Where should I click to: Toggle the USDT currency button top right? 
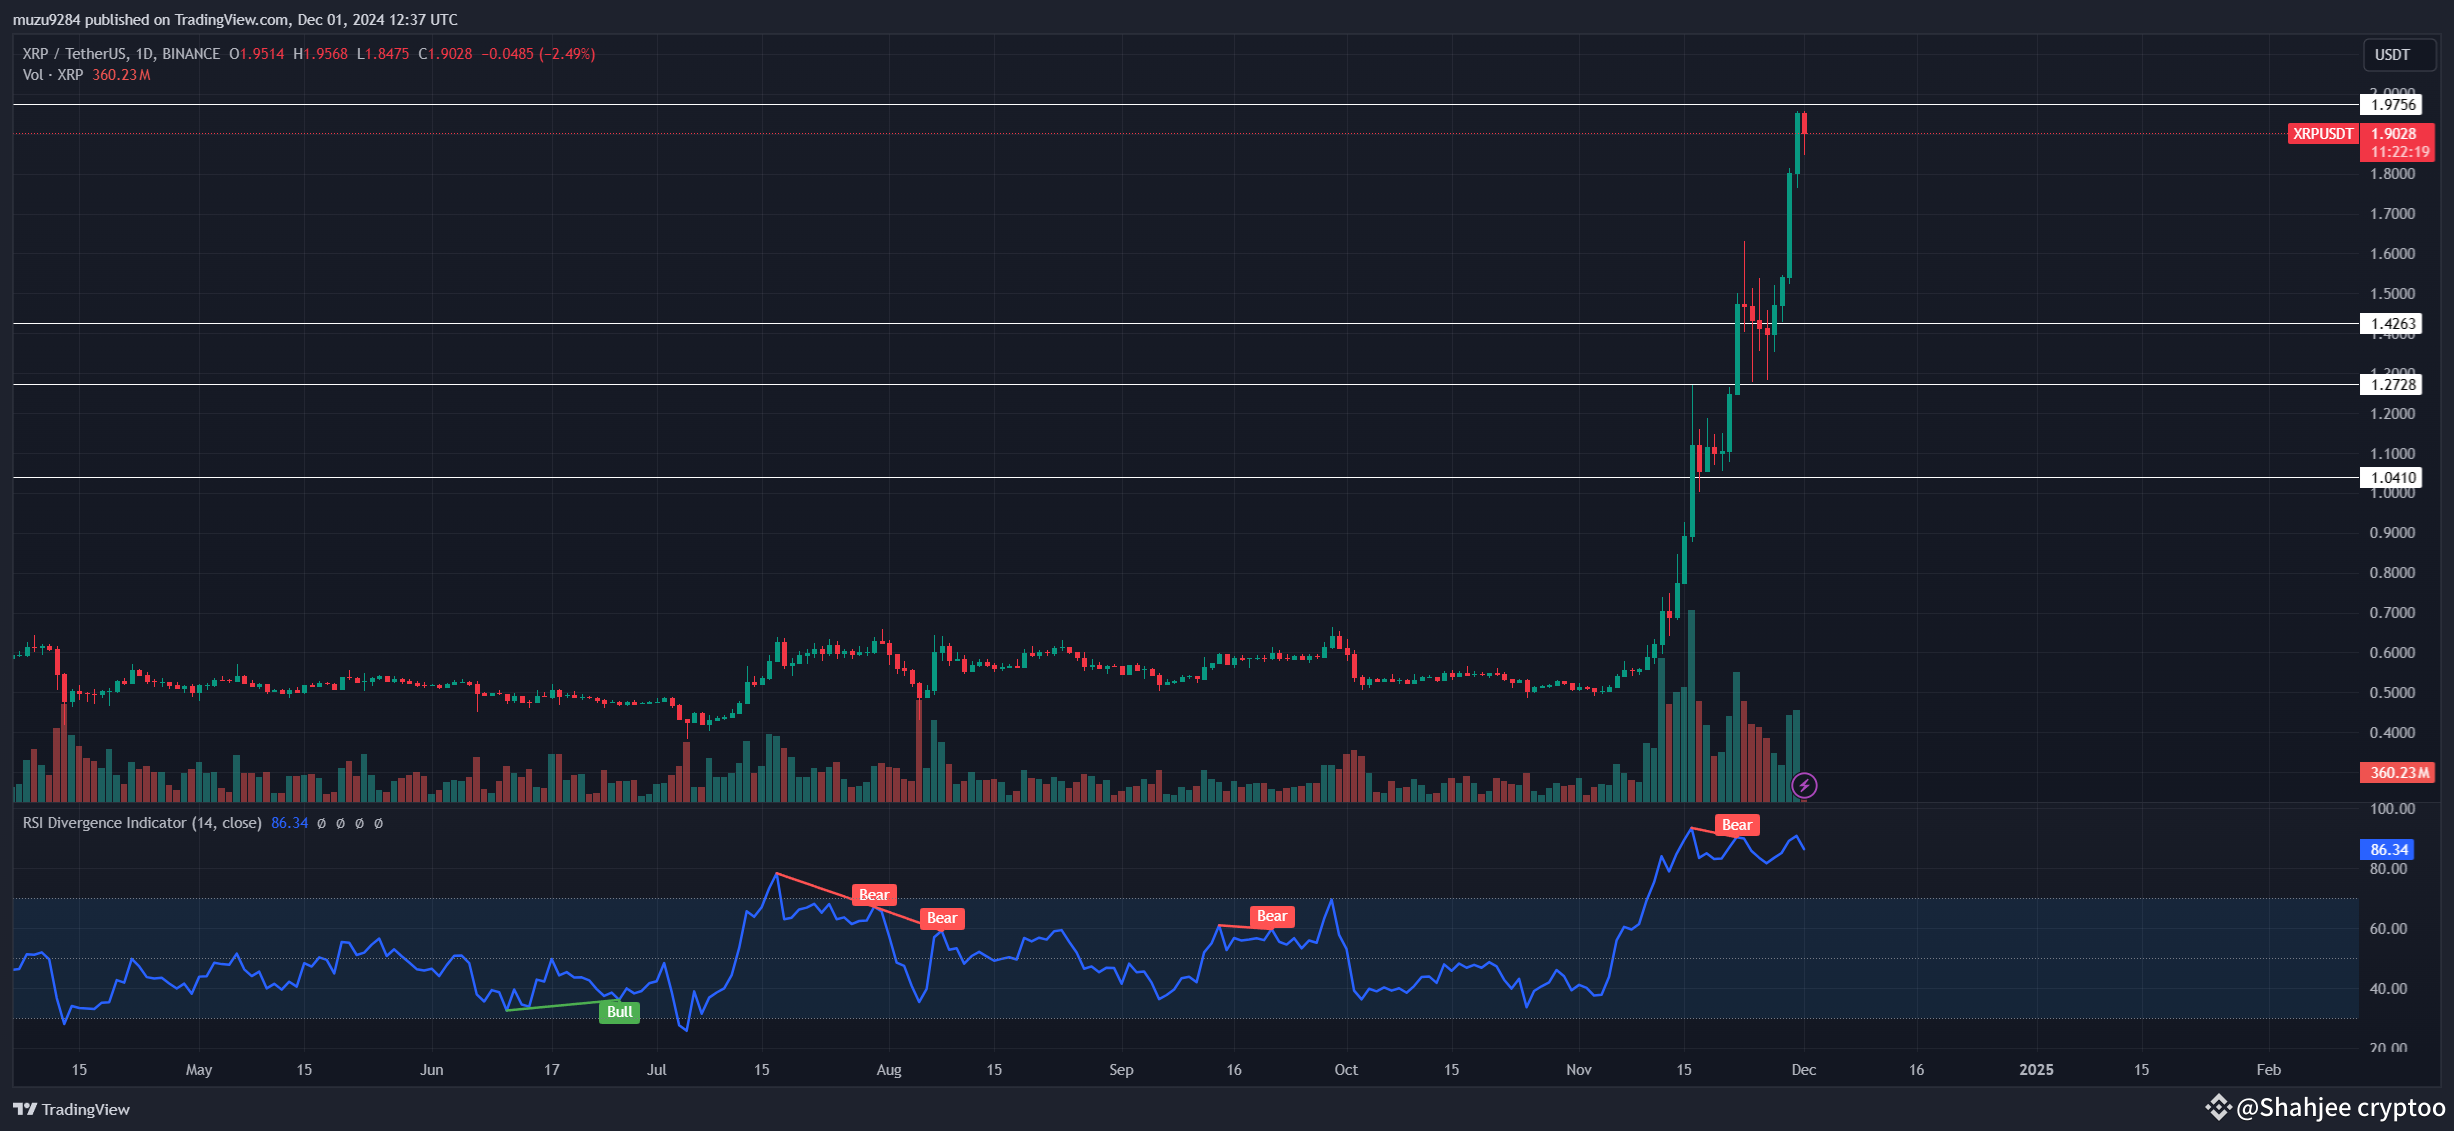click(2399, 55)
